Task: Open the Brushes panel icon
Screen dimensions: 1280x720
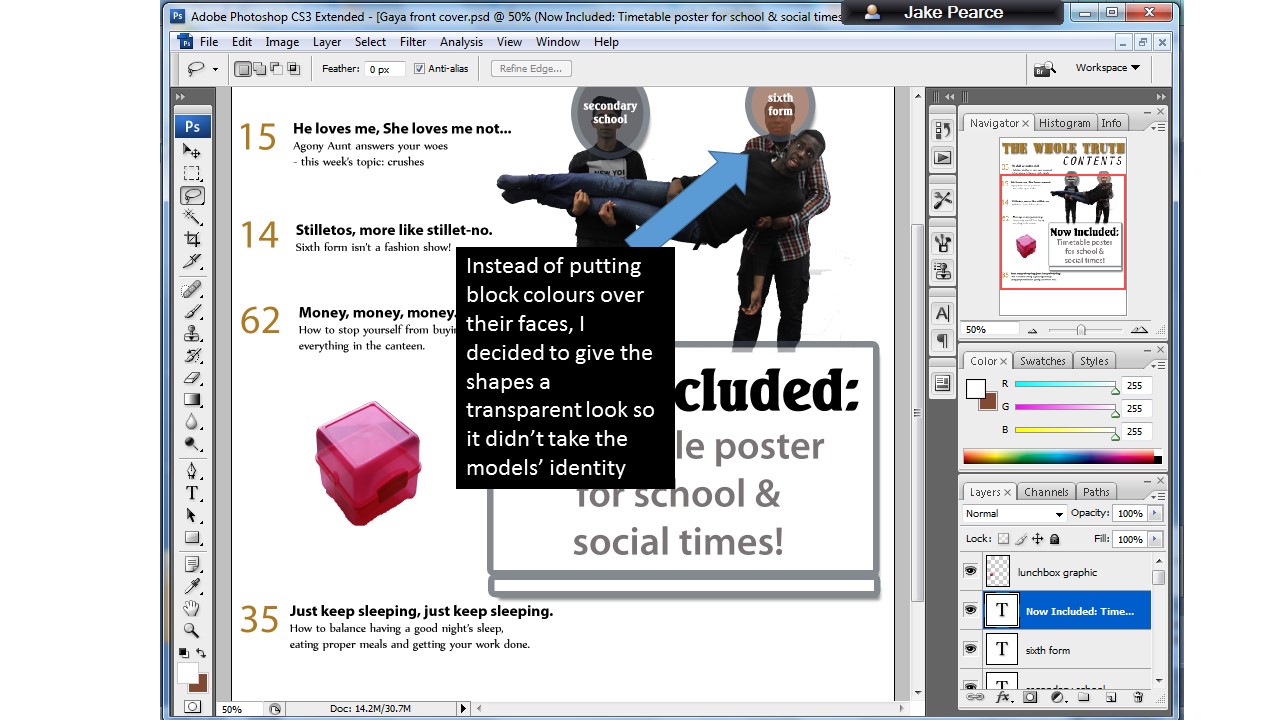Action: [x=942, y=242]
